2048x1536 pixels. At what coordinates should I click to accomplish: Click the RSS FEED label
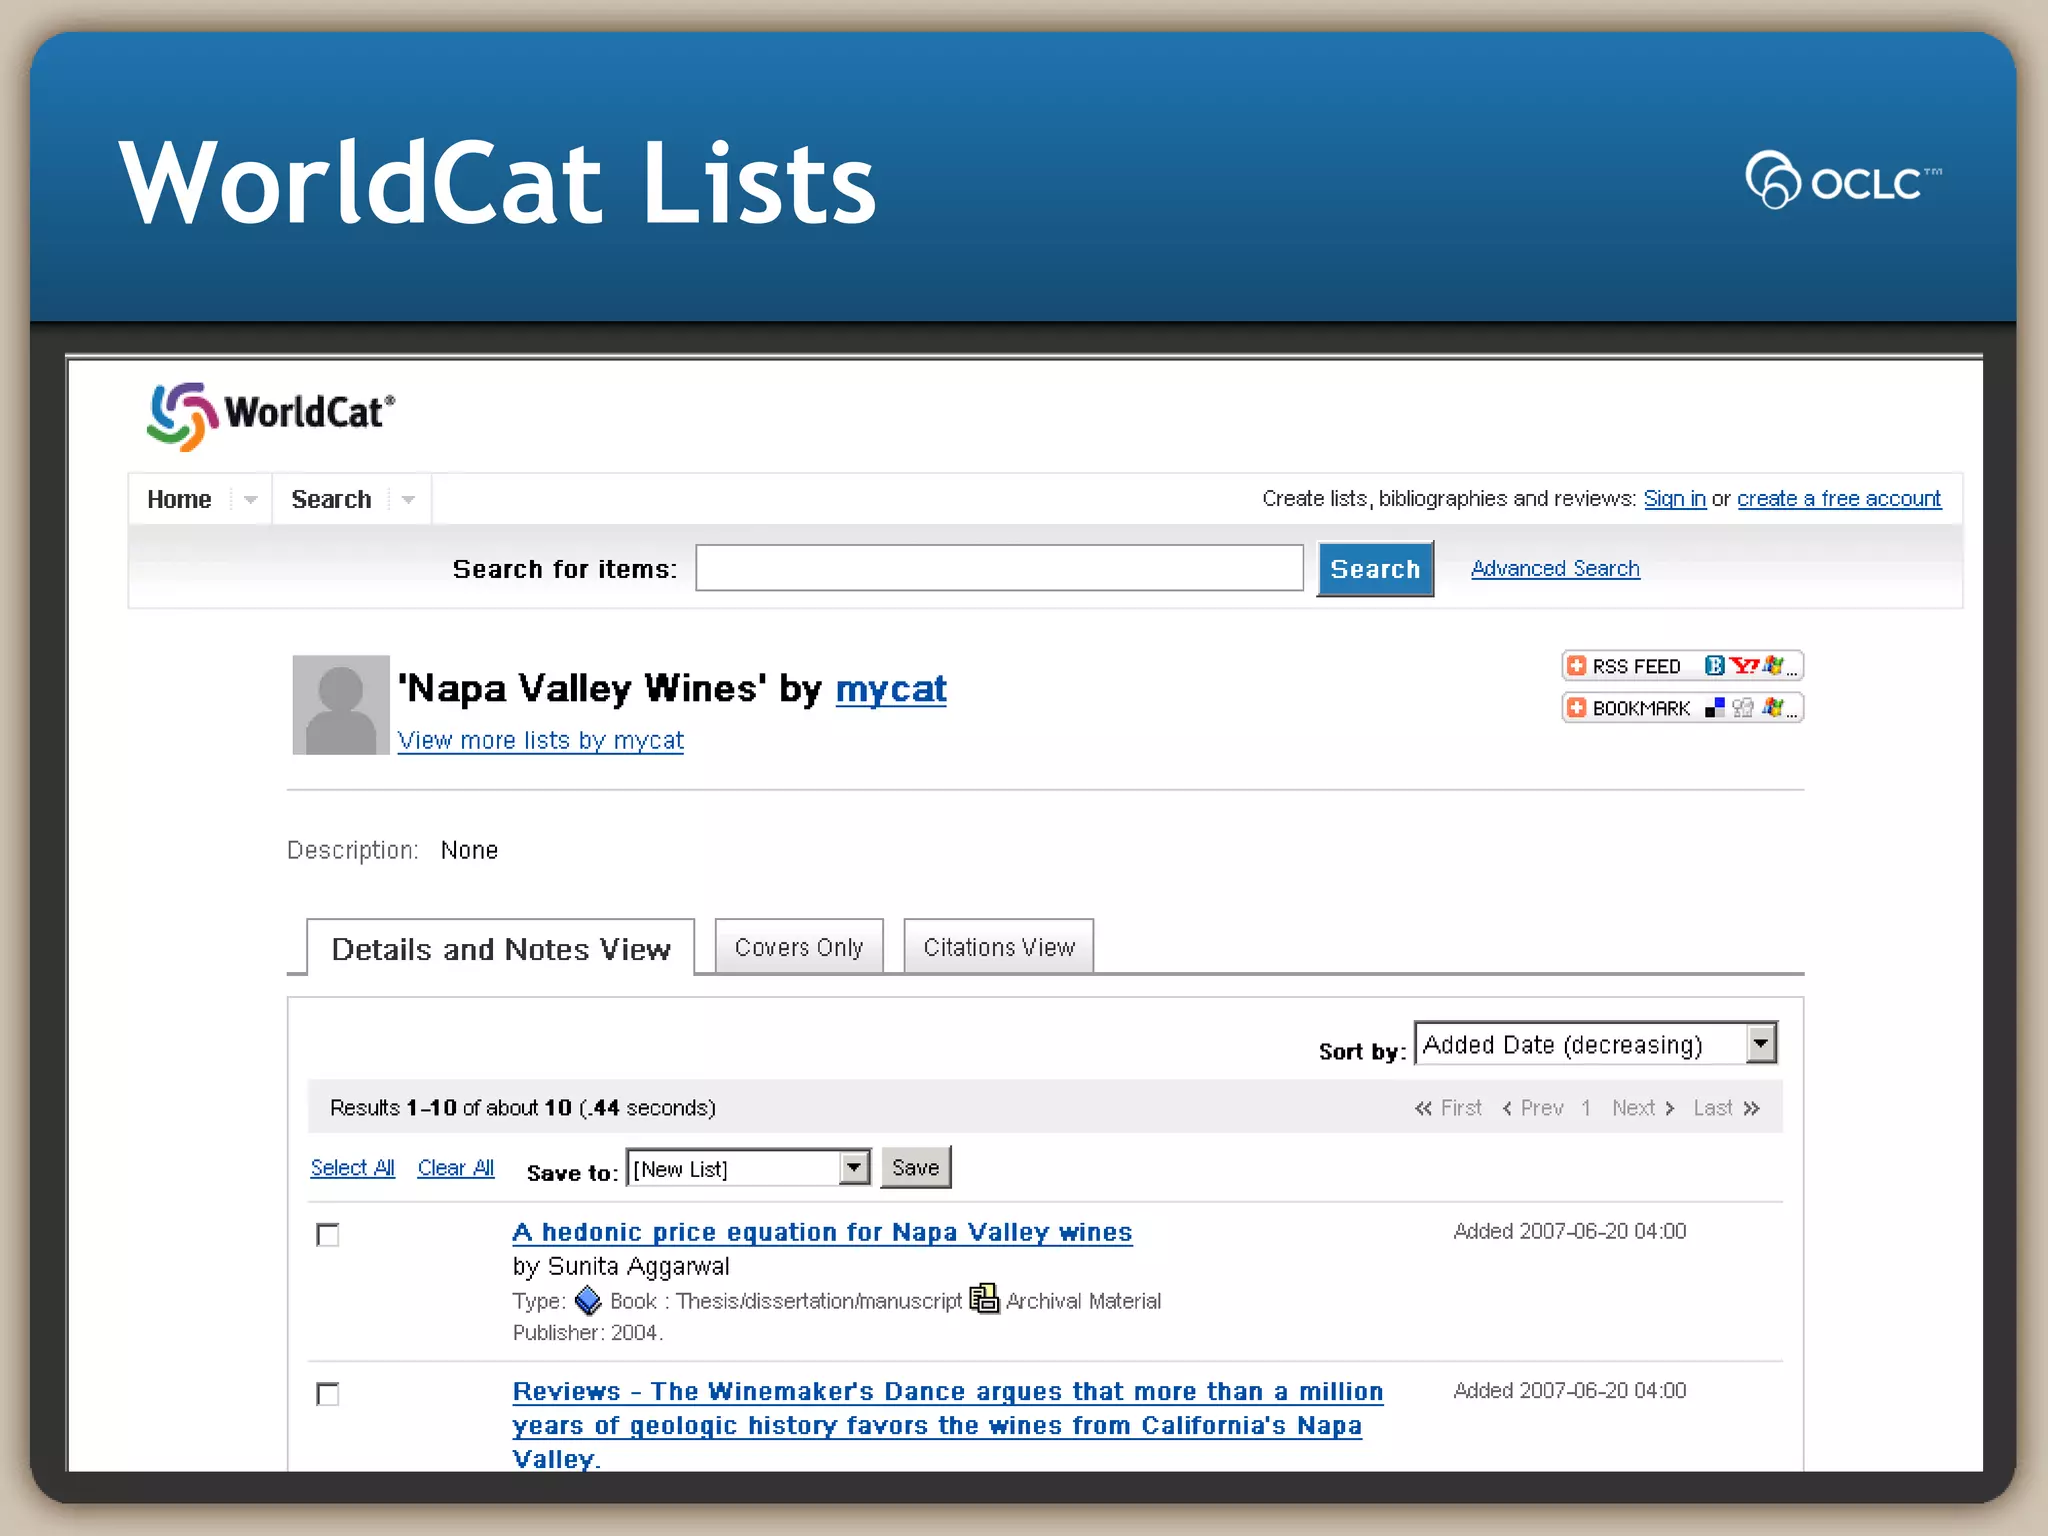(1636, 666)
